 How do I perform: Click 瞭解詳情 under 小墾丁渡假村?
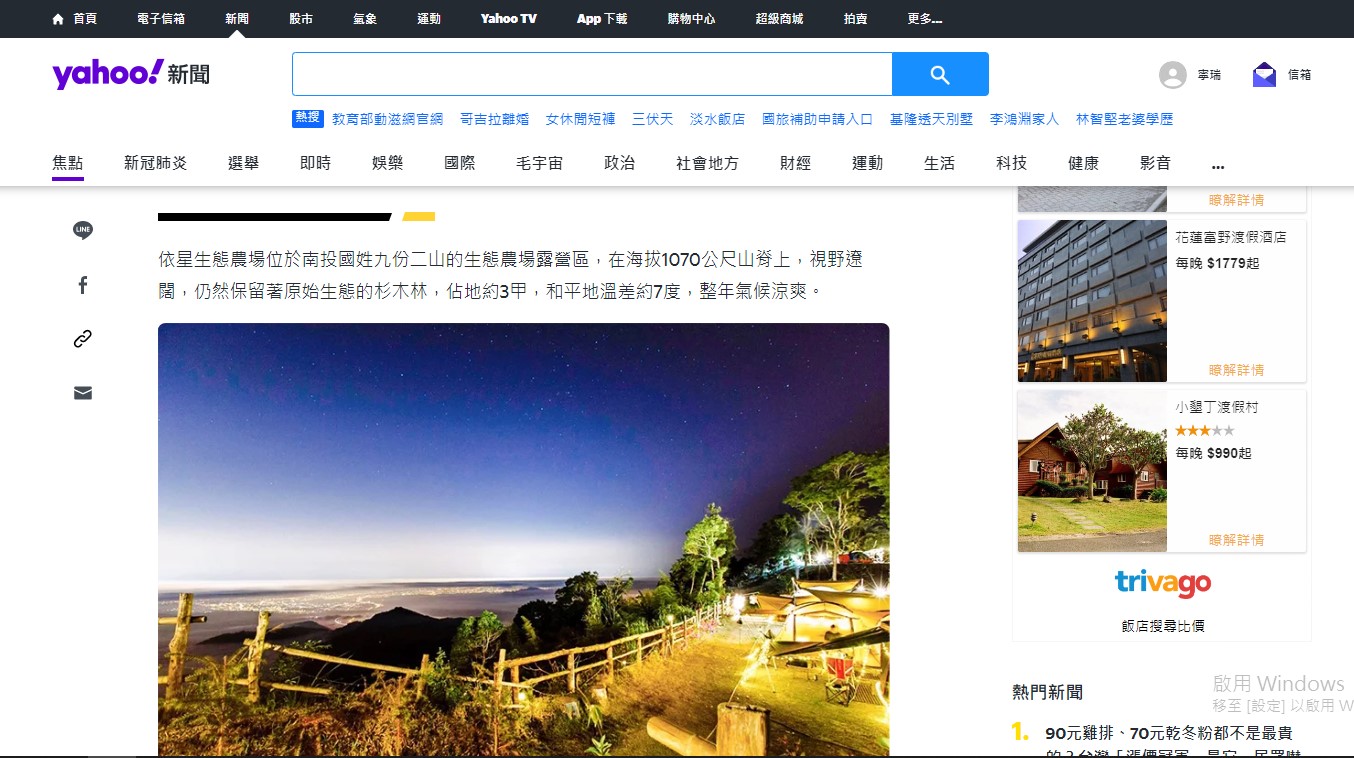1236,540
